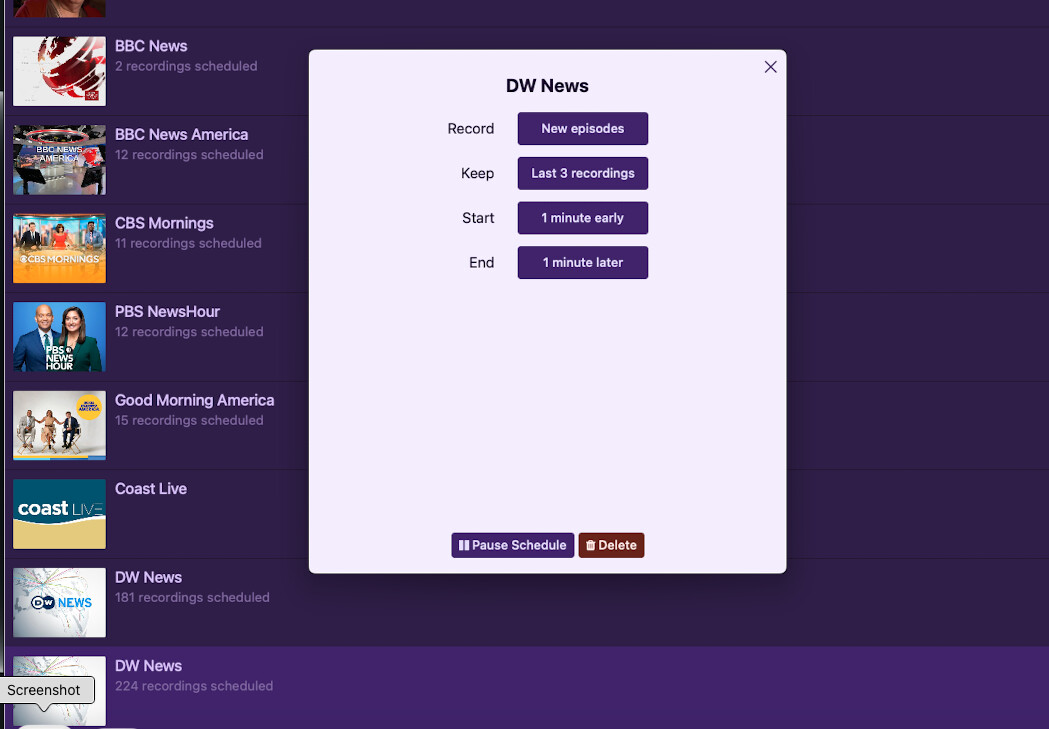Select the PBS NewsHour thumbnail

[59, 337]
